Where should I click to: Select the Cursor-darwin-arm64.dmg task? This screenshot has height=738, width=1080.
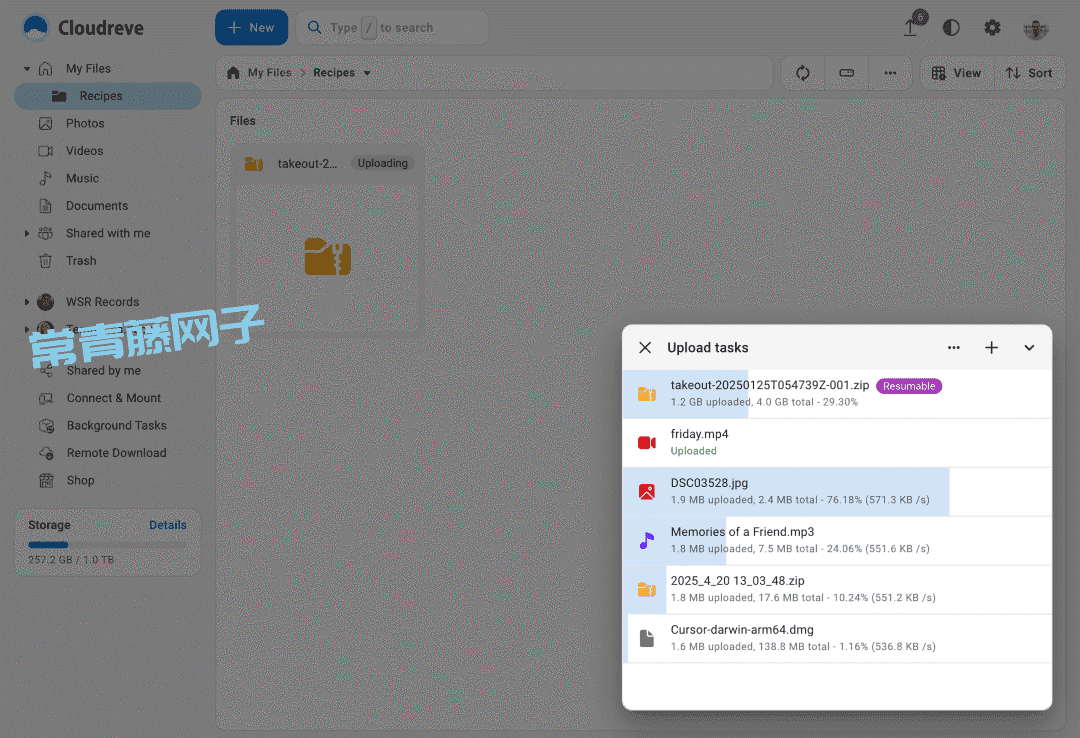[837, 639]
